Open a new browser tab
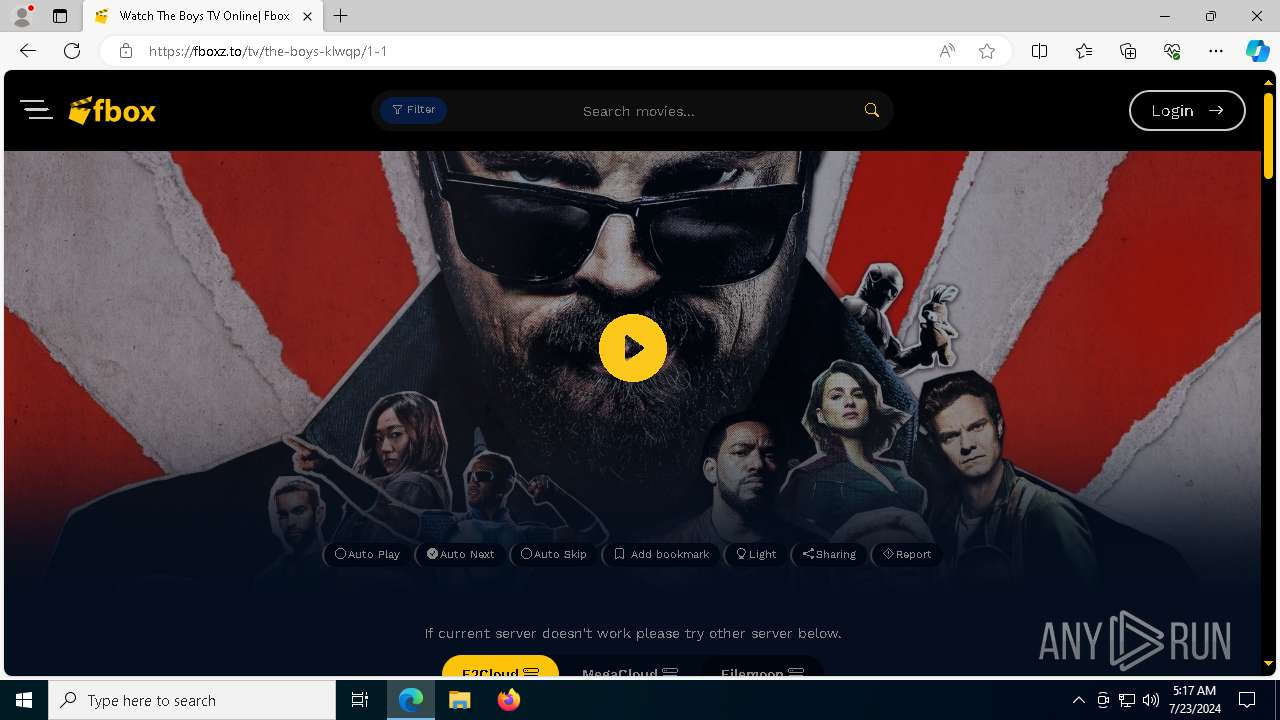The height and width of the screenshot is (720, 1280). pyautogui.click(x=341, y=16)
